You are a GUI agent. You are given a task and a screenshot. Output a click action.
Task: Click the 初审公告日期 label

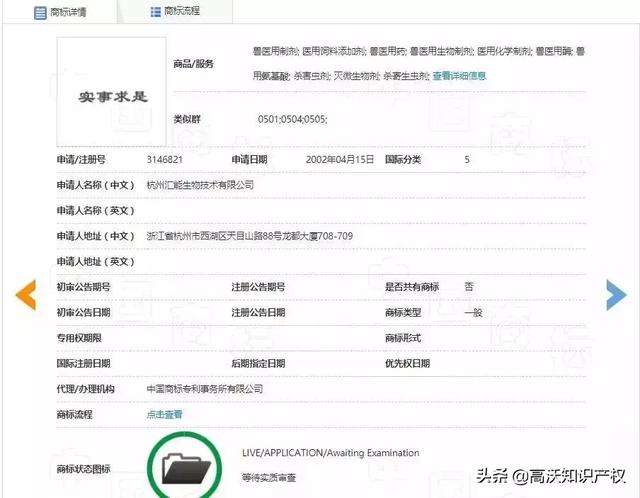(83, 313)
